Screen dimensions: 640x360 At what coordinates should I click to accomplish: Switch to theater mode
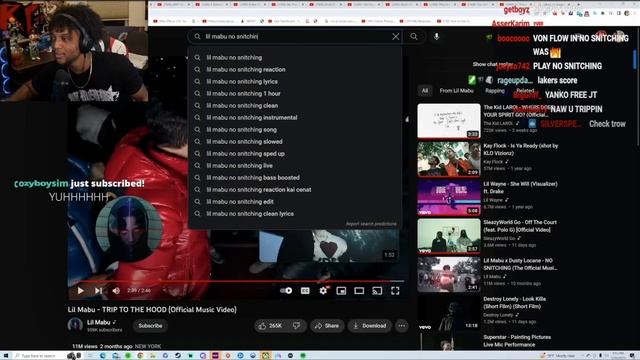click(x=359, y=291)
